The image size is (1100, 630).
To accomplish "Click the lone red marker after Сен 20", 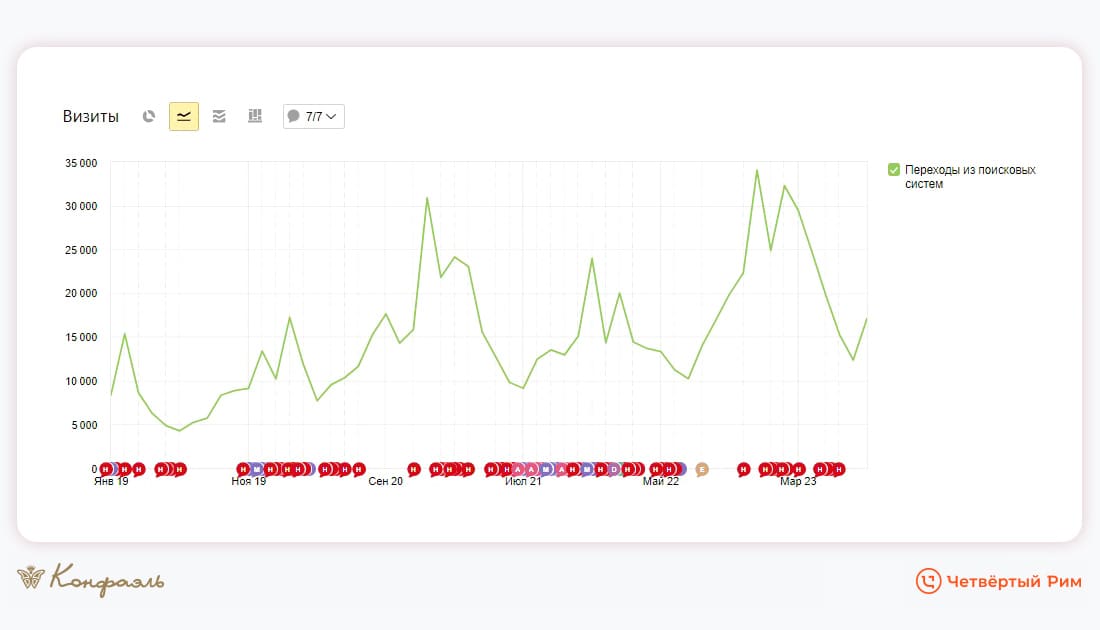I will [414, 469].
